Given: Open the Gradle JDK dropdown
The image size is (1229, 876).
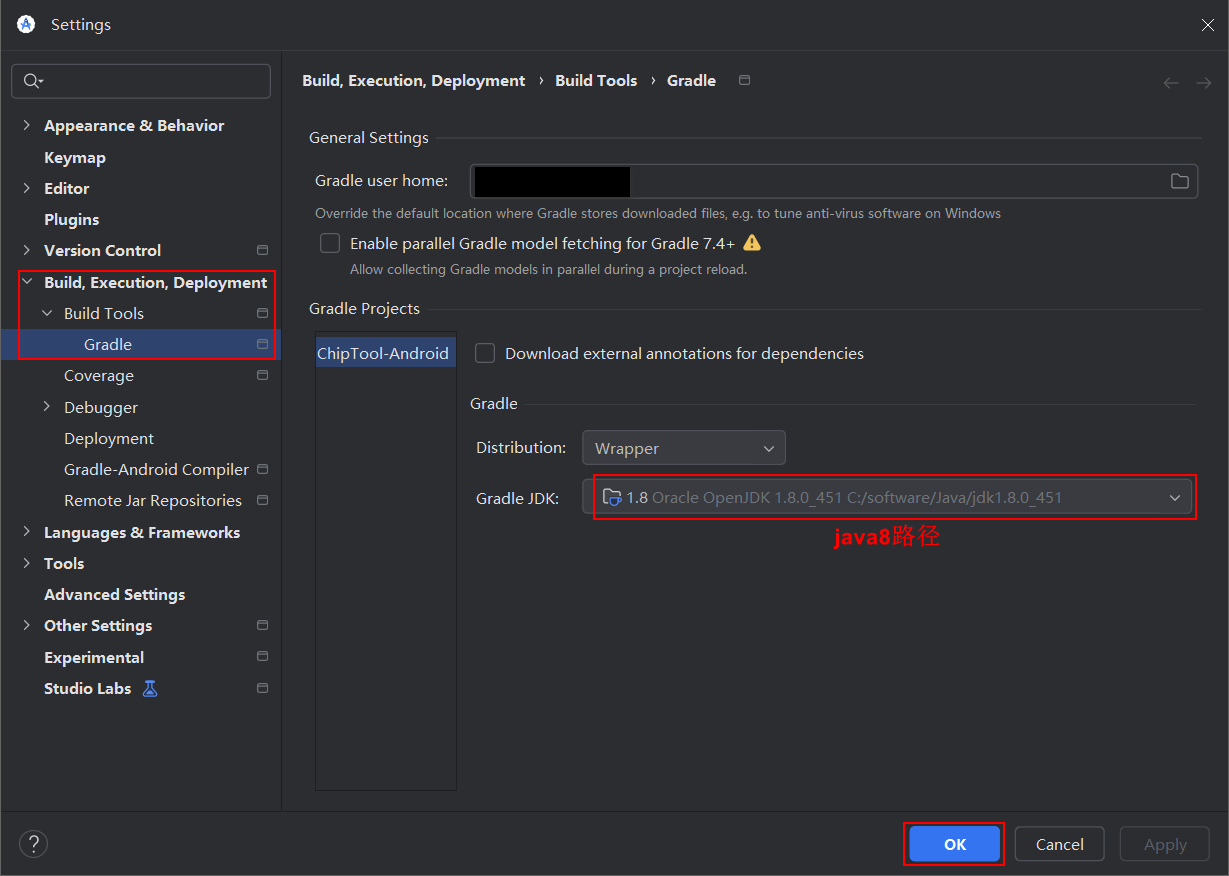Looking at the screenshot, I should point(889,497).
